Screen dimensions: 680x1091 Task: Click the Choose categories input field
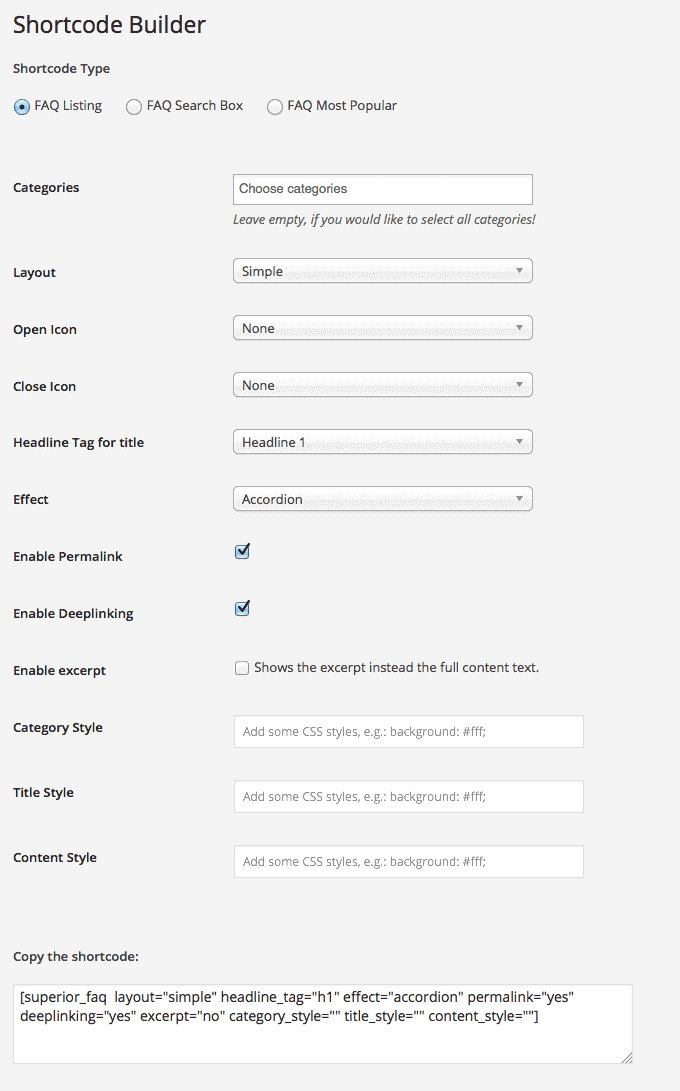pyautogui.click(x=382, y=189)
